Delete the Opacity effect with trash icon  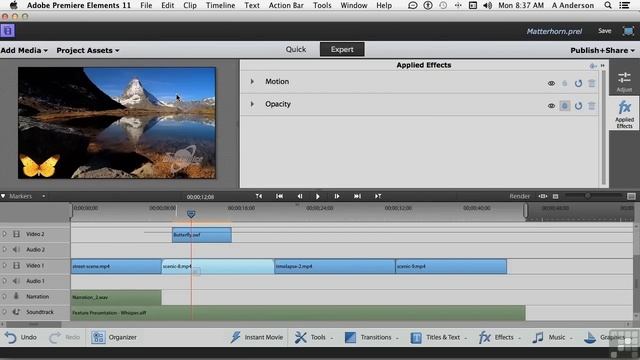591,106
